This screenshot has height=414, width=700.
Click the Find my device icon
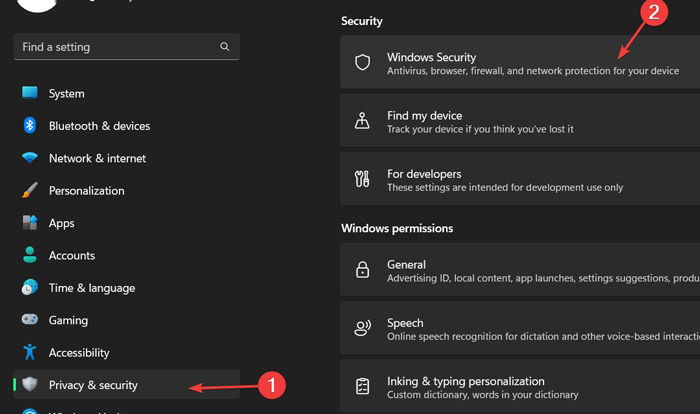point(362,121)
